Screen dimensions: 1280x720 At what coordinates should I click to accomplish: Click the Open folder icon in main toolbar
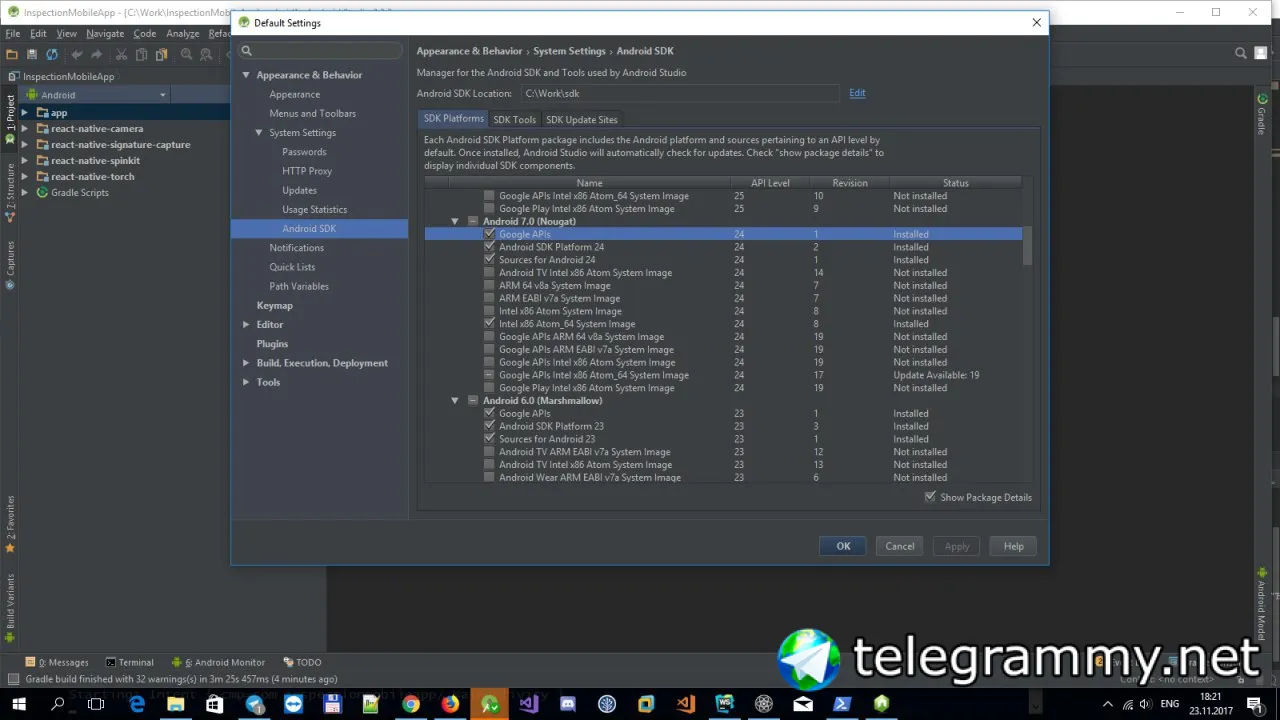pyautogui.click(x=12, y=54)
